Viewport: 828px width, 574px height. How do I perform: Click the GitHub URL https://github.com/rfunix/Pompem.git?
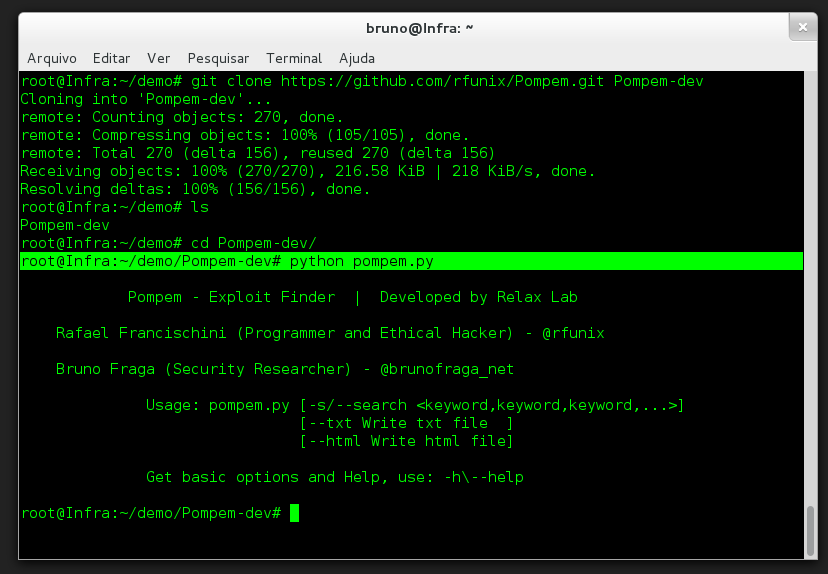443,81
